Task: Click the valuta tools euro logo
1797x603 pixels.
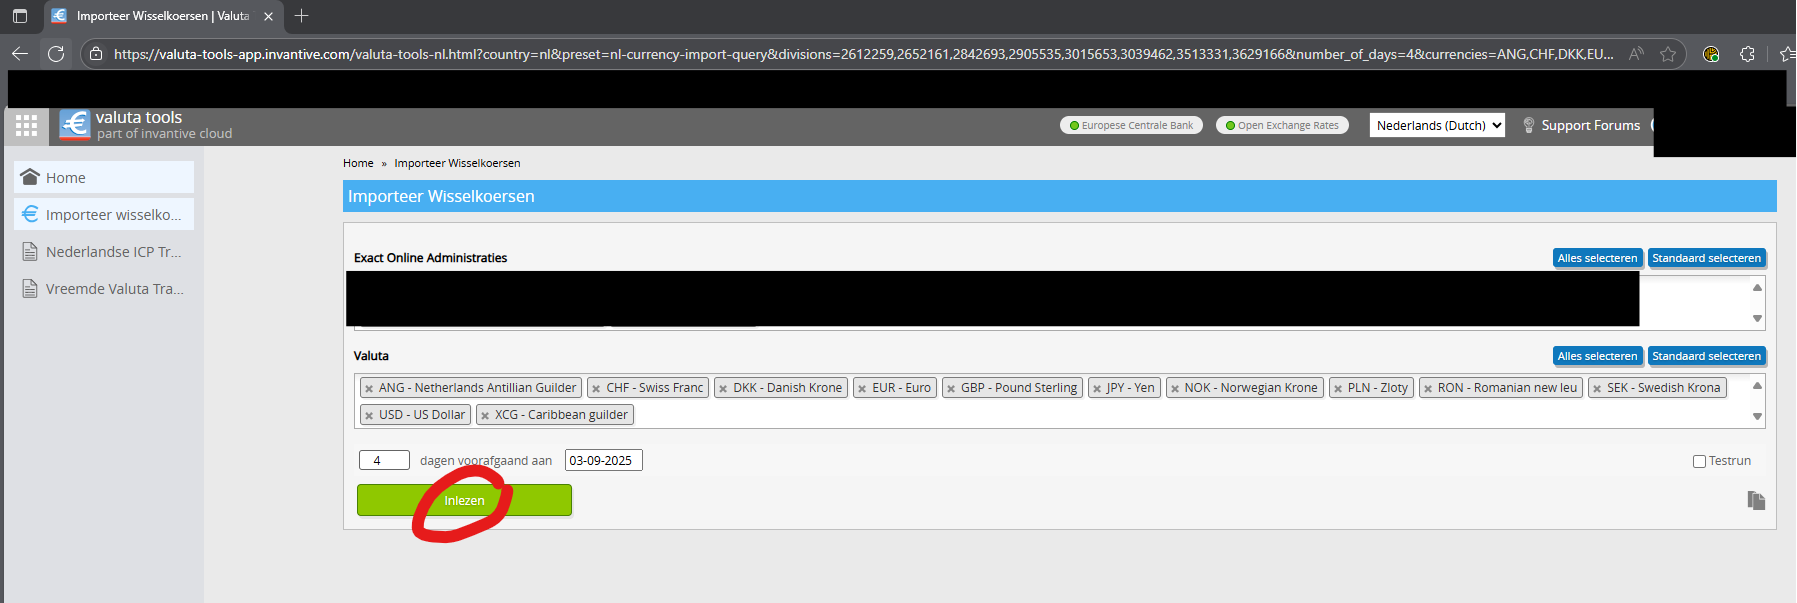Action: coord(75,125)
